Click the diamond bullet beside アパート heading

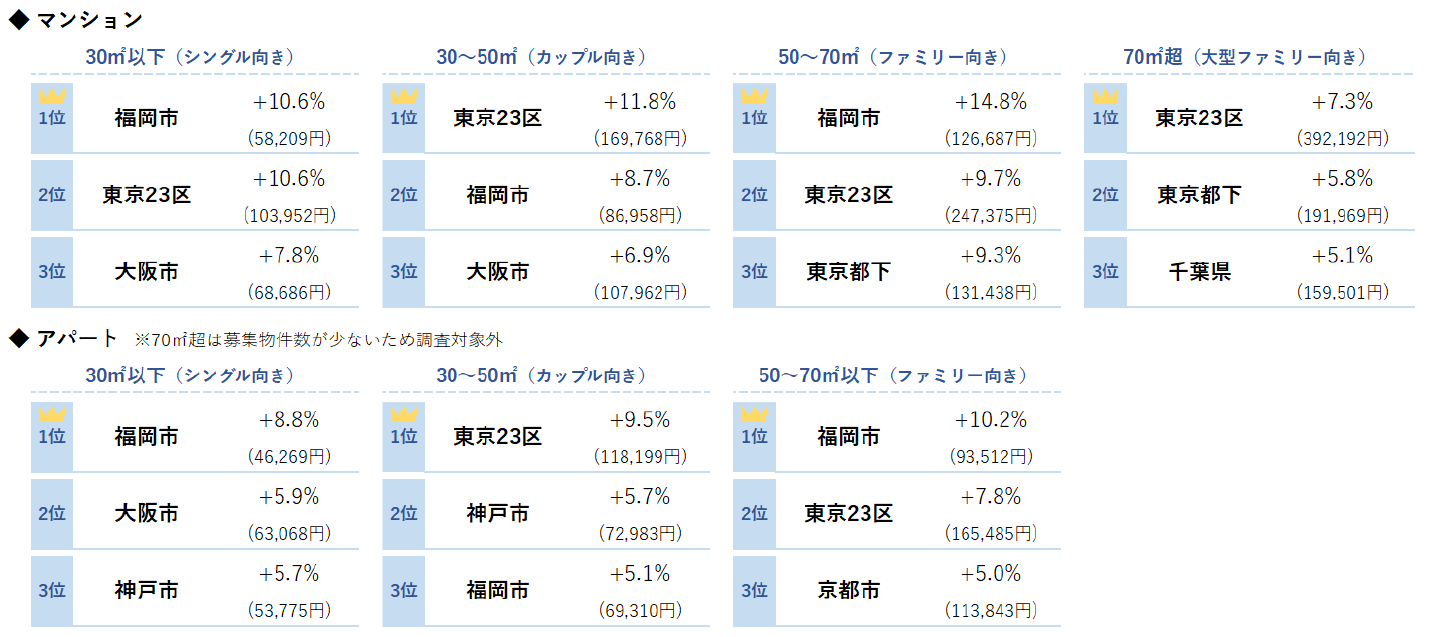pyautogui.click(x=17, y=339)
